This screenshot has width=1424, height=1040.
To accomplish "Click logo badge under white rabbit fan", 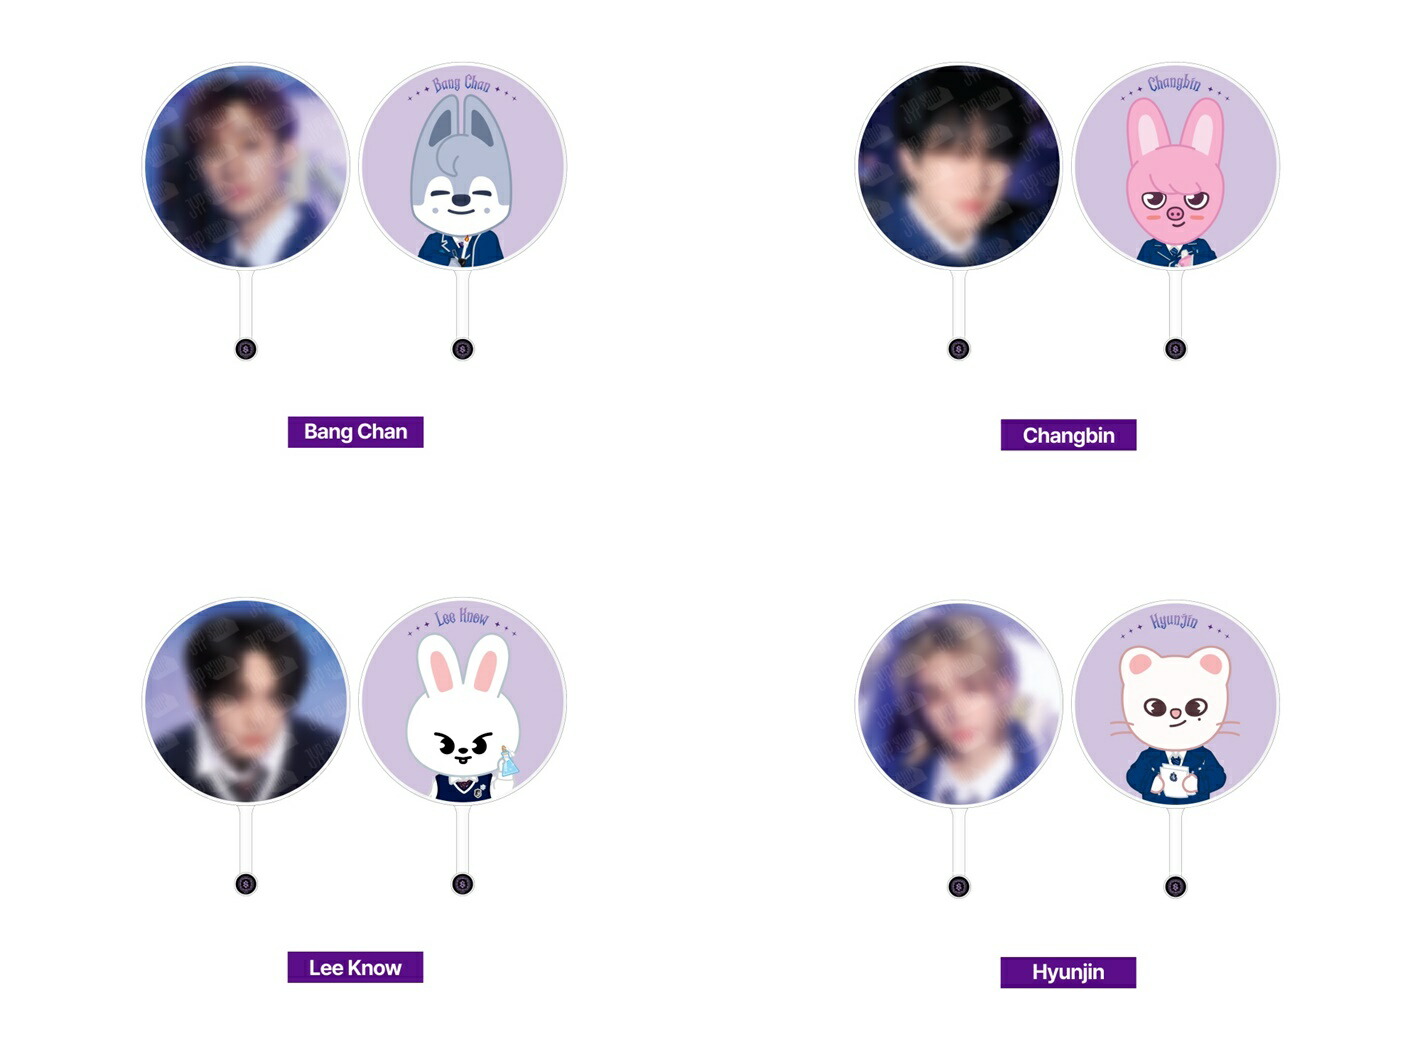I will pos(462,884).
